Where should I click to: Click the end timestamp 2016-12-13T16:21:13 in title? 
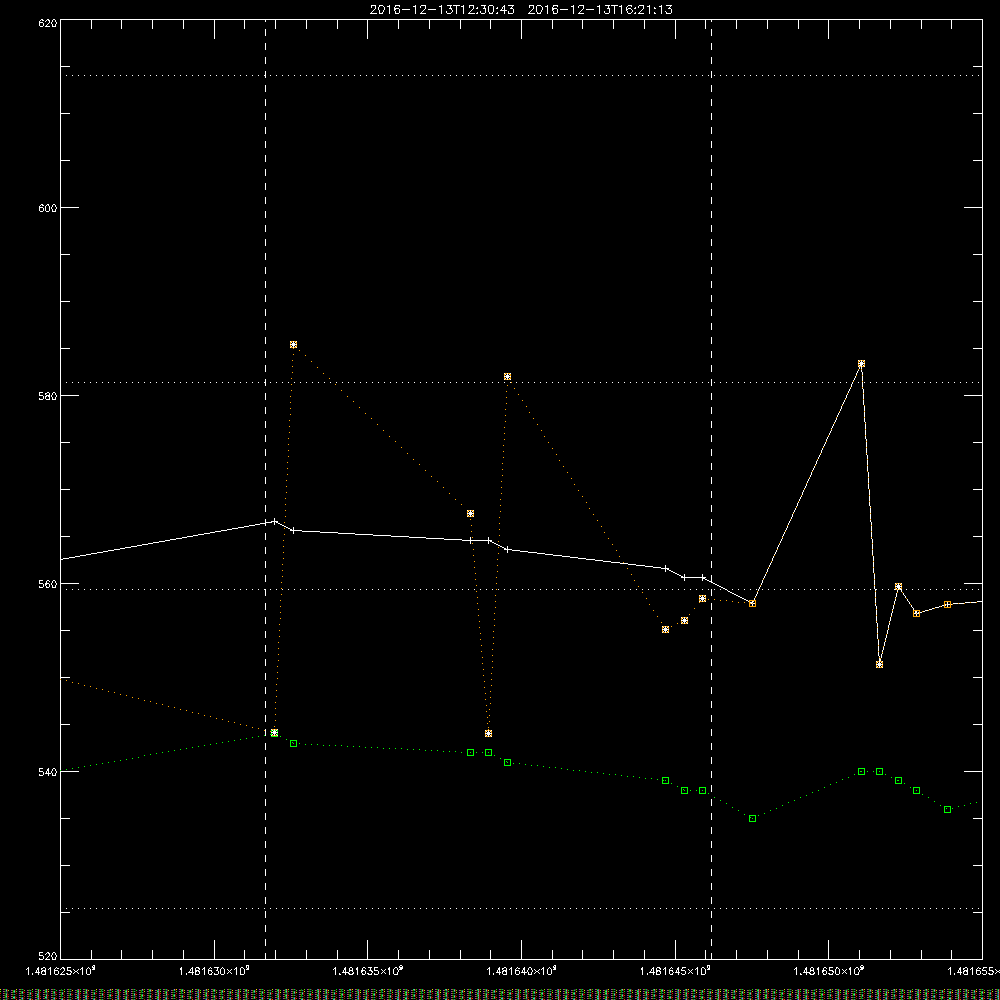point(600,10)
